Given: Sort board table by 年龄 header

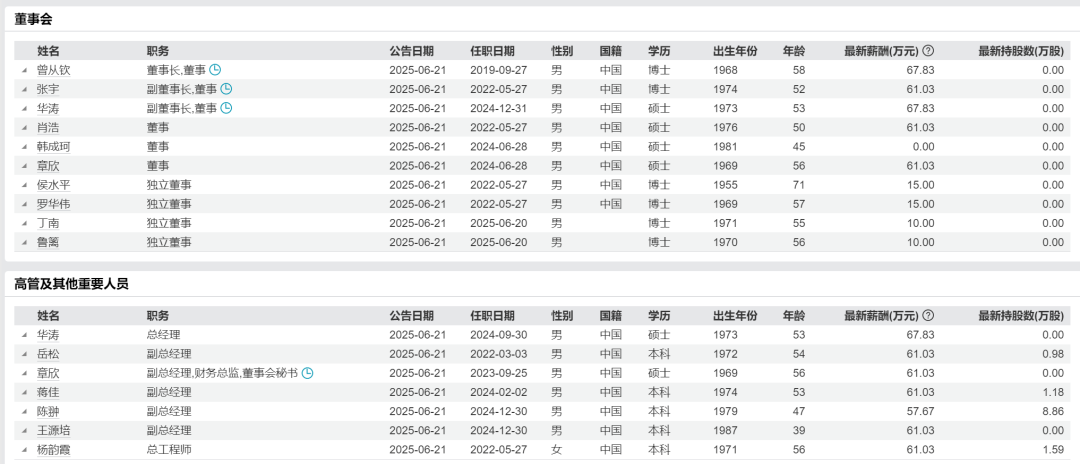Looking at the screenshot, I should coord(793,51).
